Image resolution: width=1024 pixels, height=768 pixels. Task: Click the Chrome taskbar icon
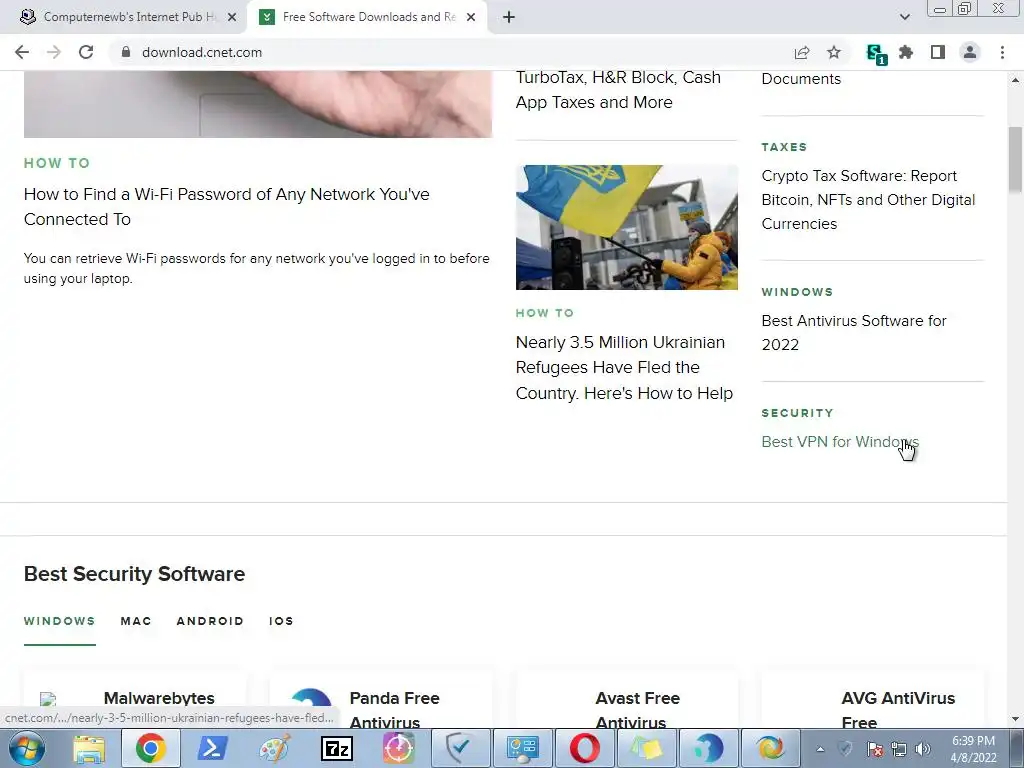click(x=150, y=748)
